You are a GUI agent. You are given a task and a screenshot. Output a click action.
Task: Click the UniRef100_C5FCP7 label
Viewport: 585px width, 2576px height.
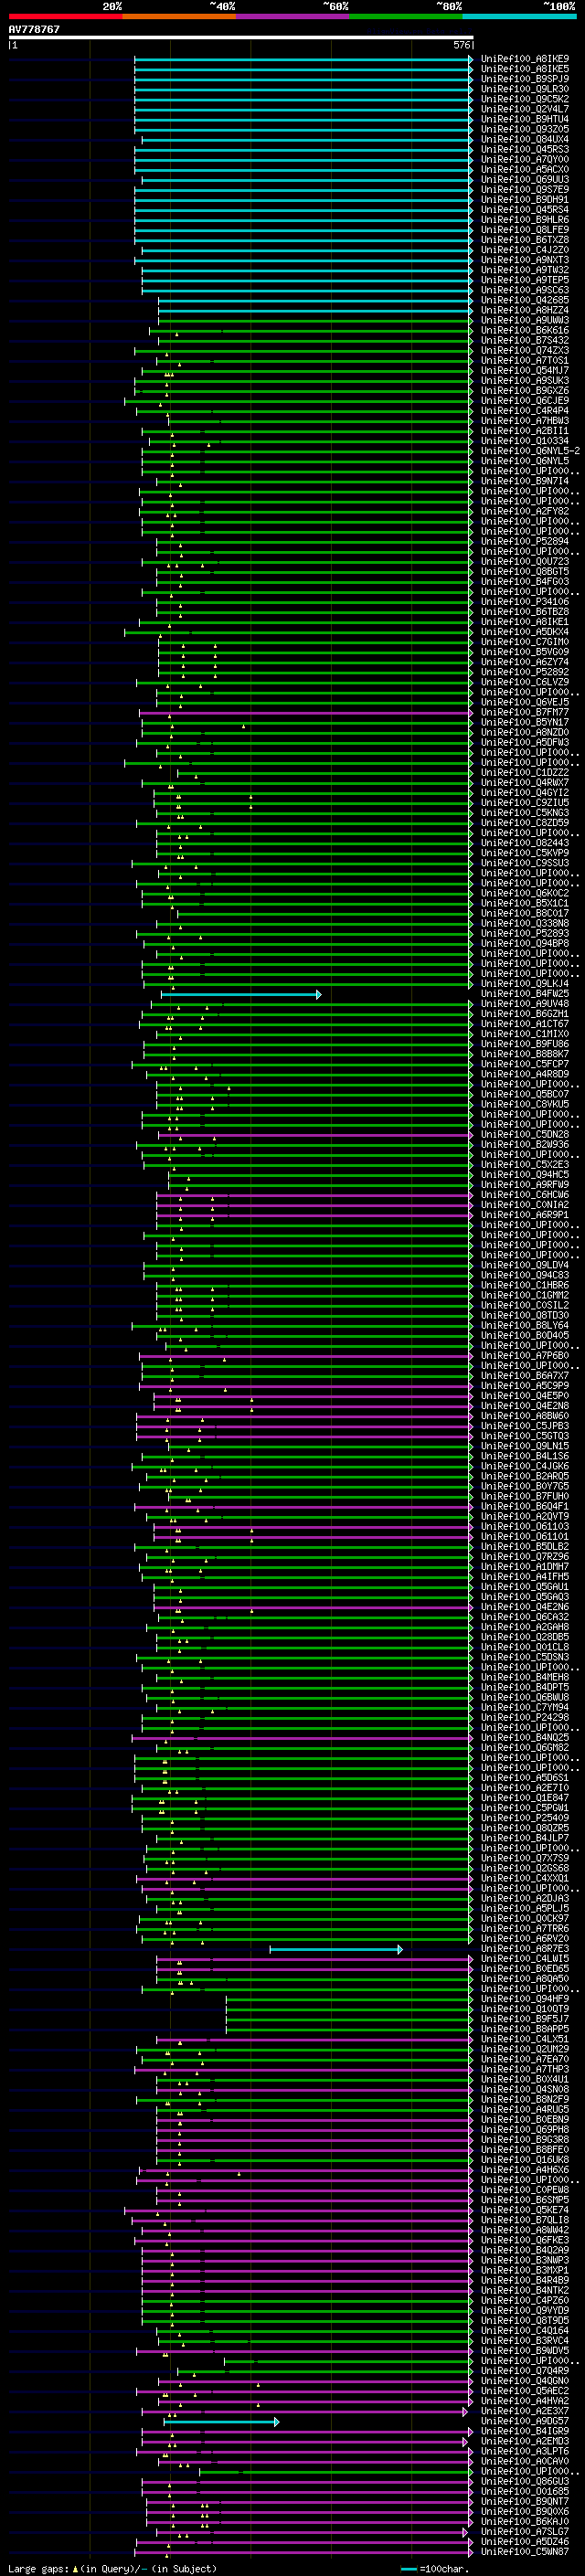pos(525,1064)
